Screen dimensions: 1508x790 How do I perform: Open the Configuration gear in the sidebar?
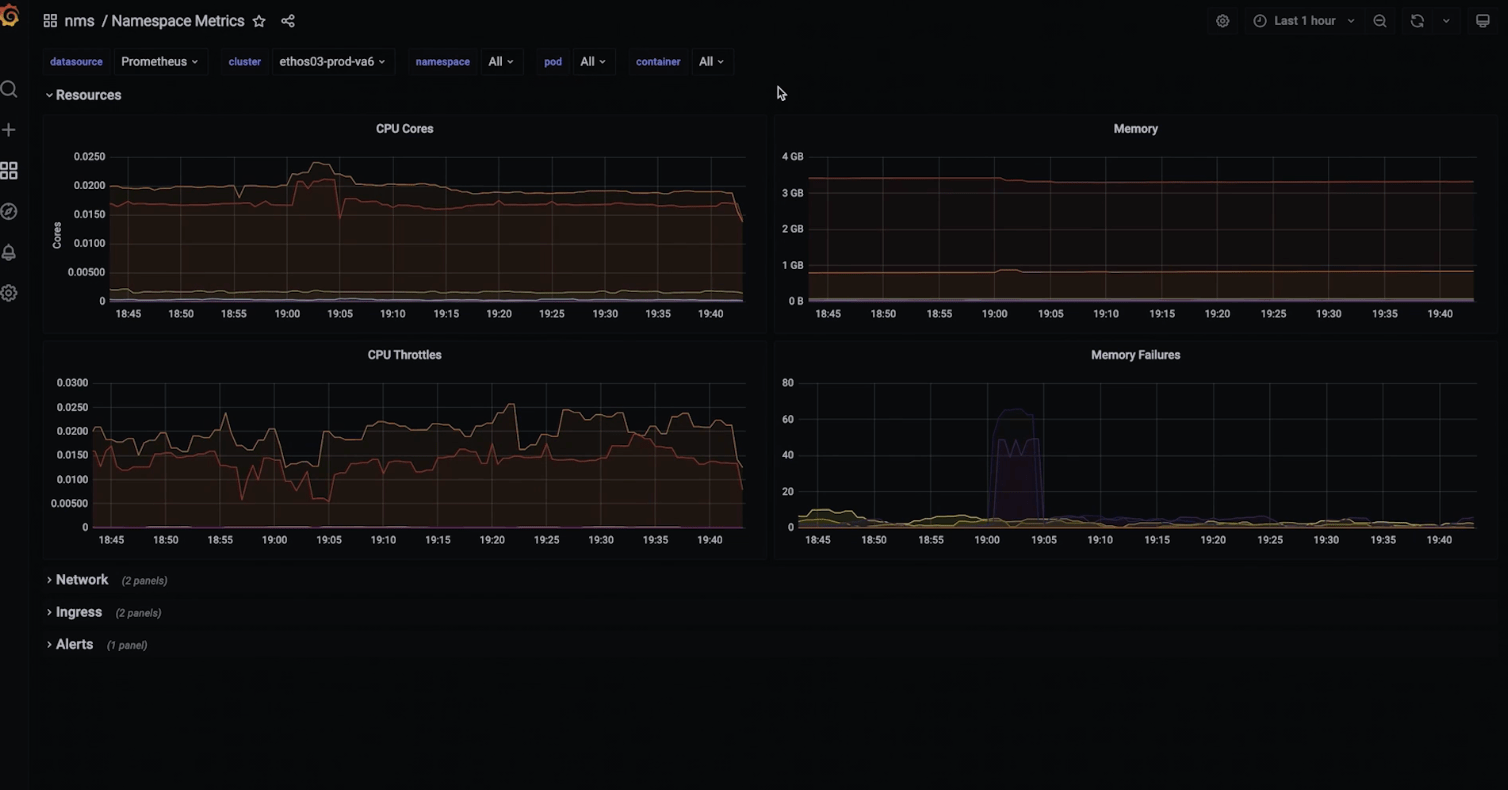pos(10,293)
